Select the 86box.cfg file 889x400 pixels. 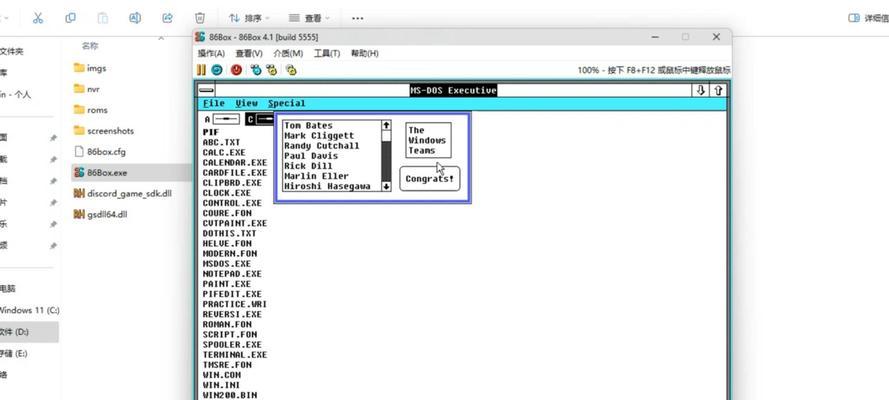click(x=99, y=152)
